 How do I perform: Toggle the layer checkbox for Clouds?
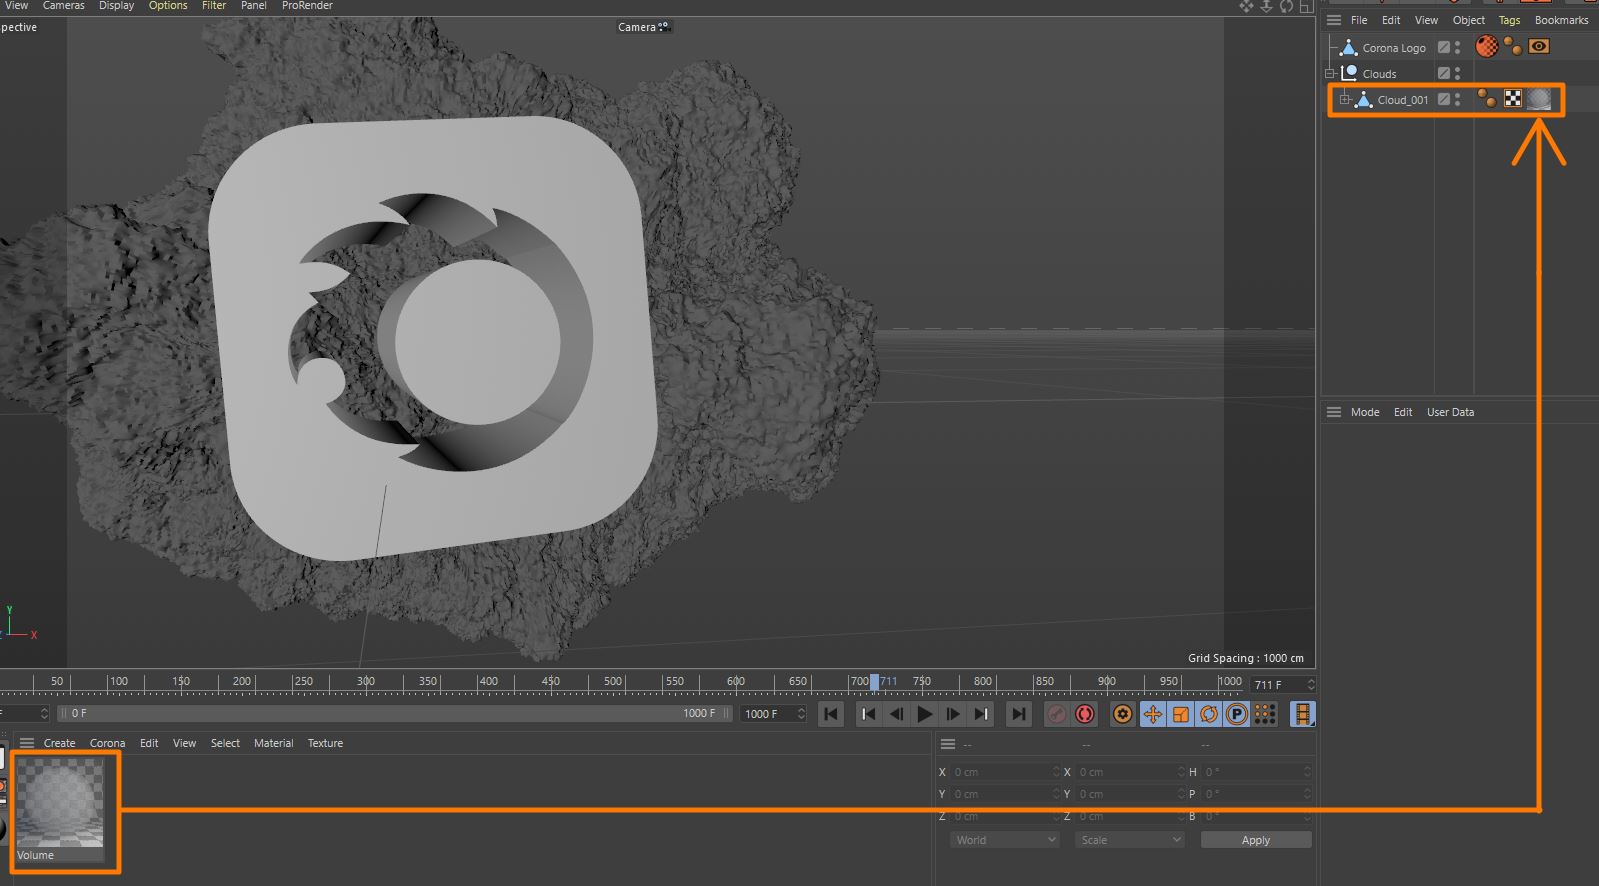[x=1444, y=73]
